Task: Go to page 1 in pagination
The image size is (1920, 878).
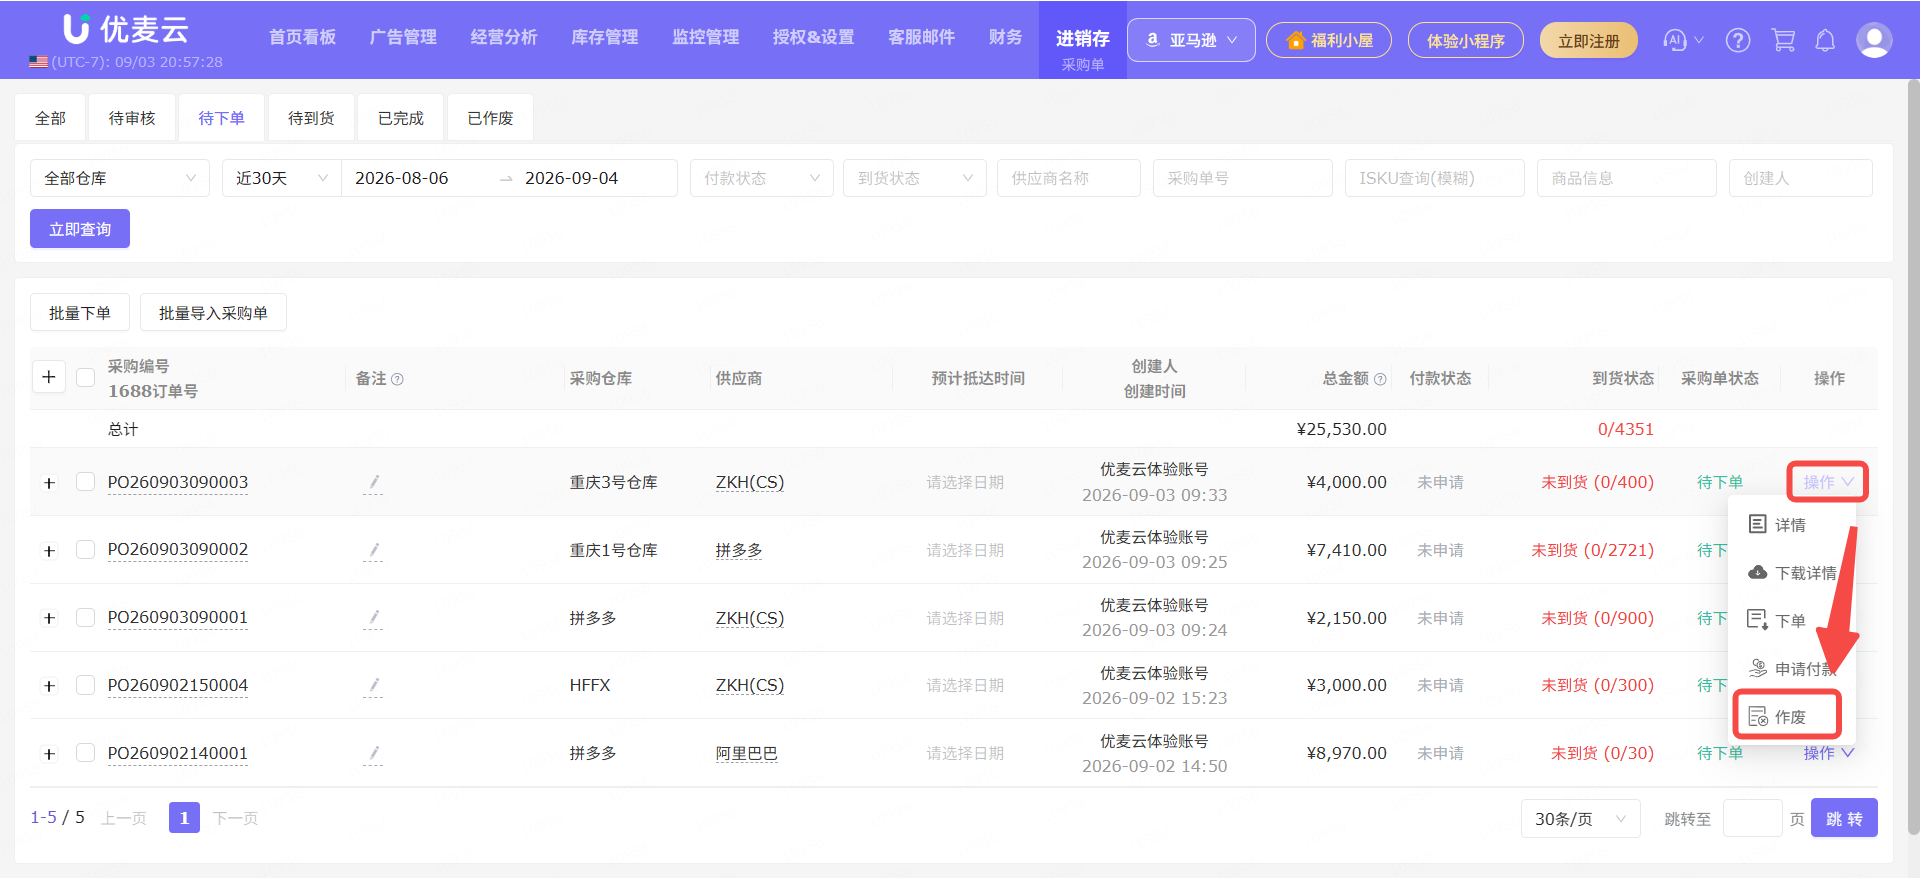Action: click(184, 818)
